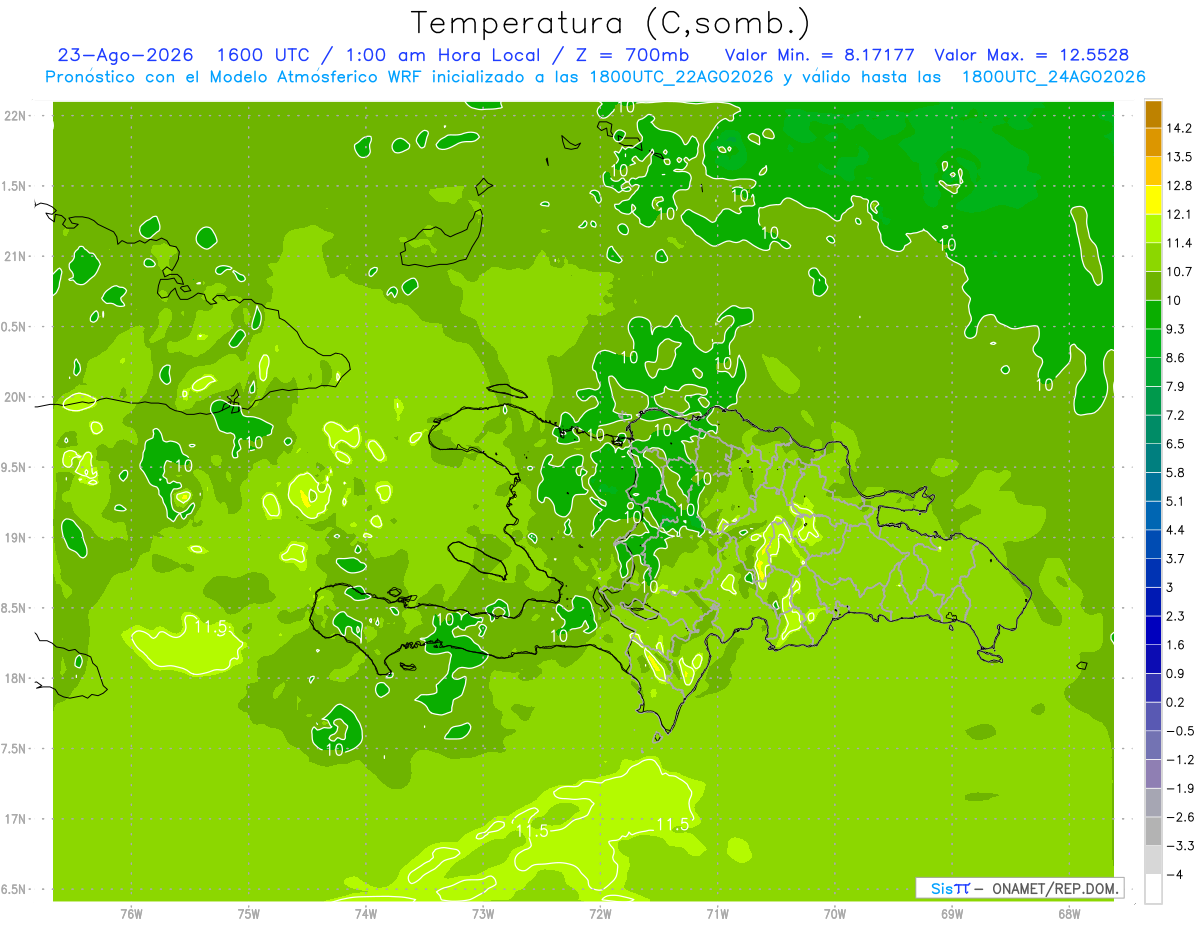
Task: Click the "4.4" colorbar value
Action: [1176, 529]
